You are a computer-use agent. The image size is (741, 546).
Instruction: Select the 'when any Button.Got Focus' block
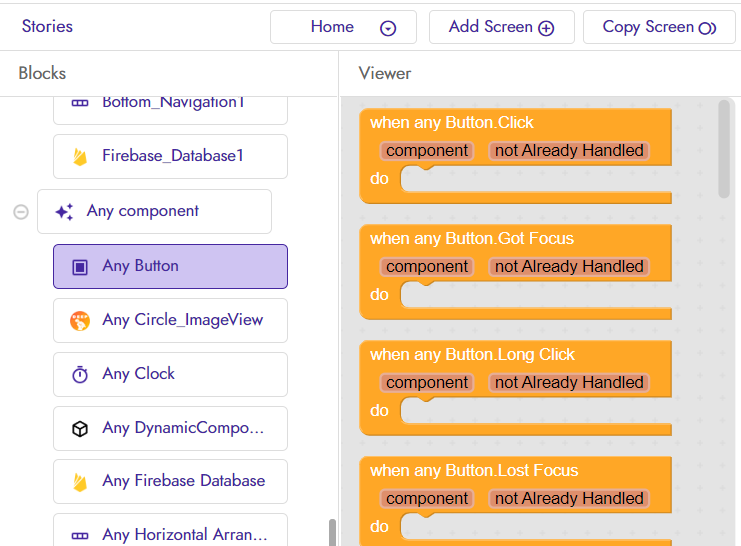click(472, 239)
